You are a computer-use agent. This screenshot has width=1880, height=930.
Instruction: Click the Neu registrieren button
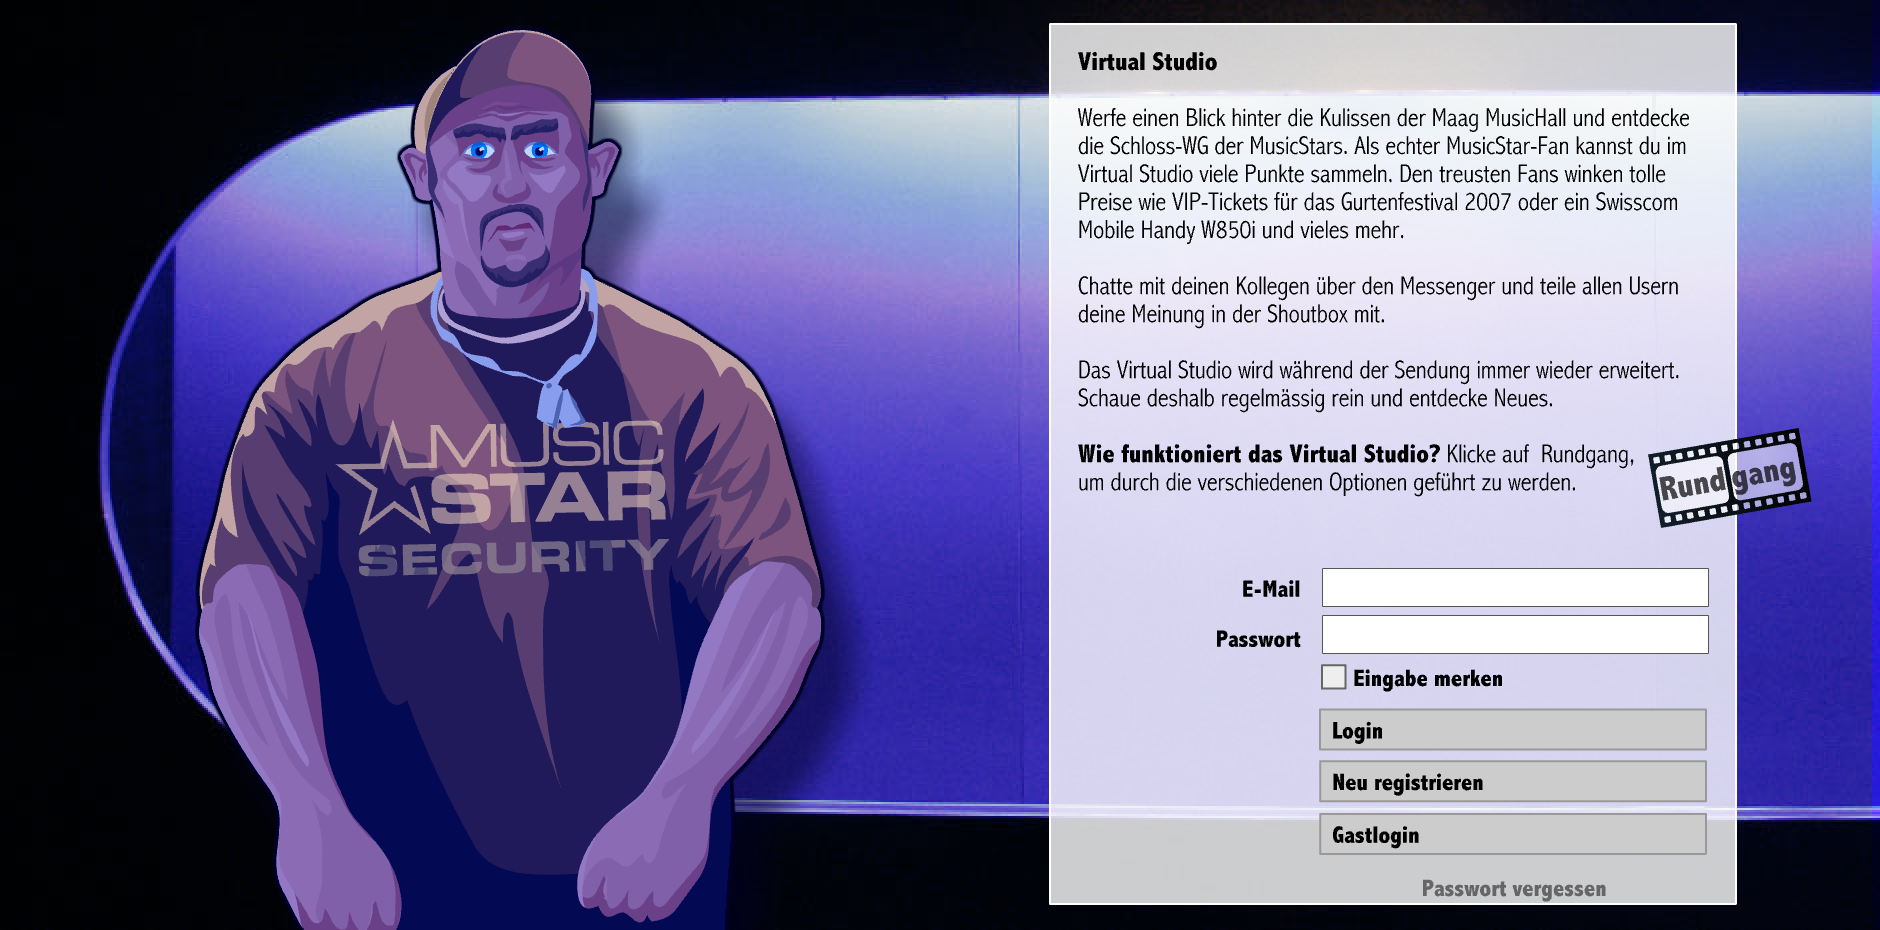pyautogui.click(x=1513, y=782)
